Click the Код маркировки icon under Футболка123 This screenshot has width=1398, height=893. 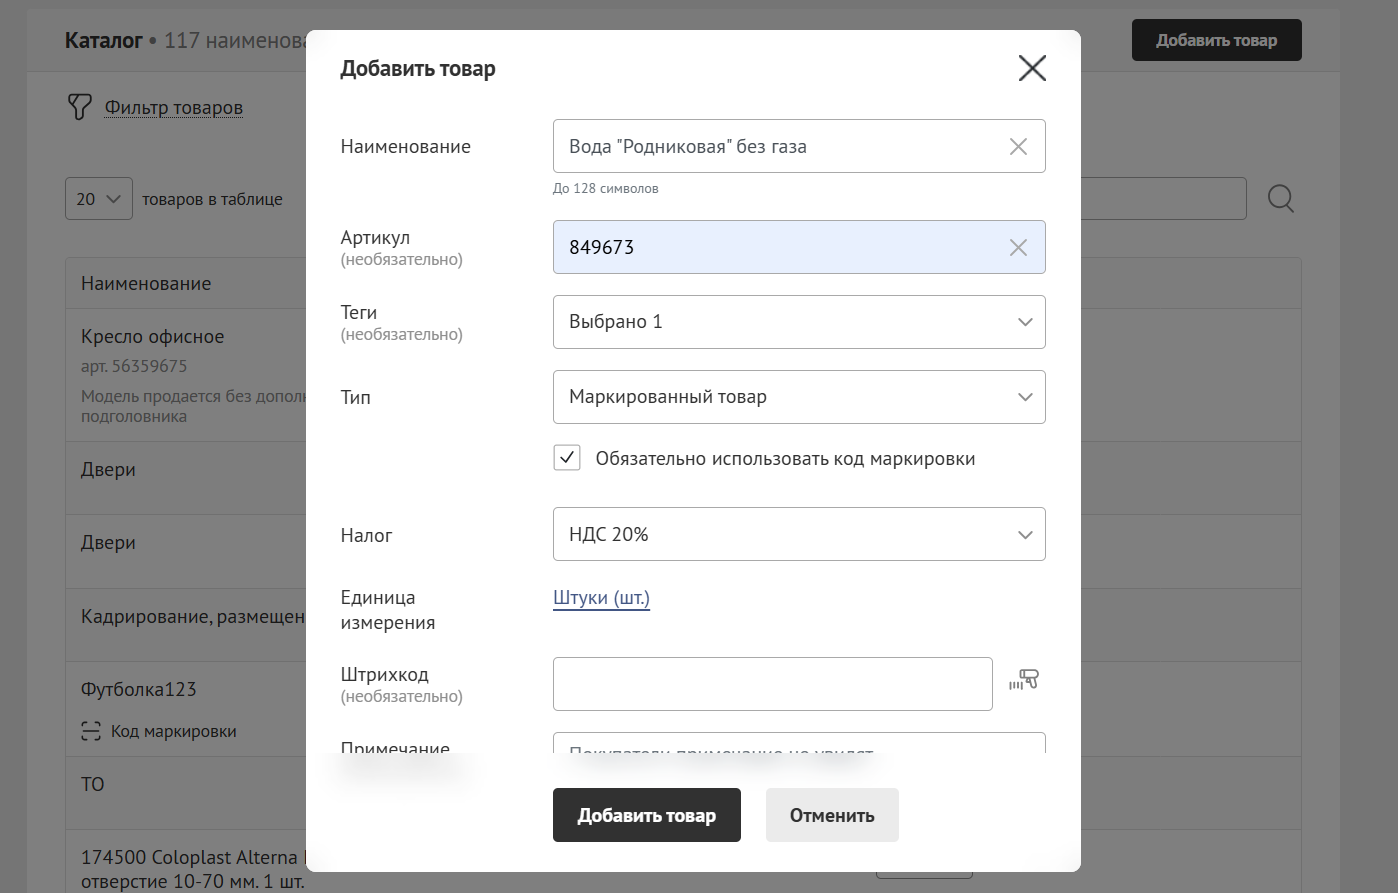point(91,732)
